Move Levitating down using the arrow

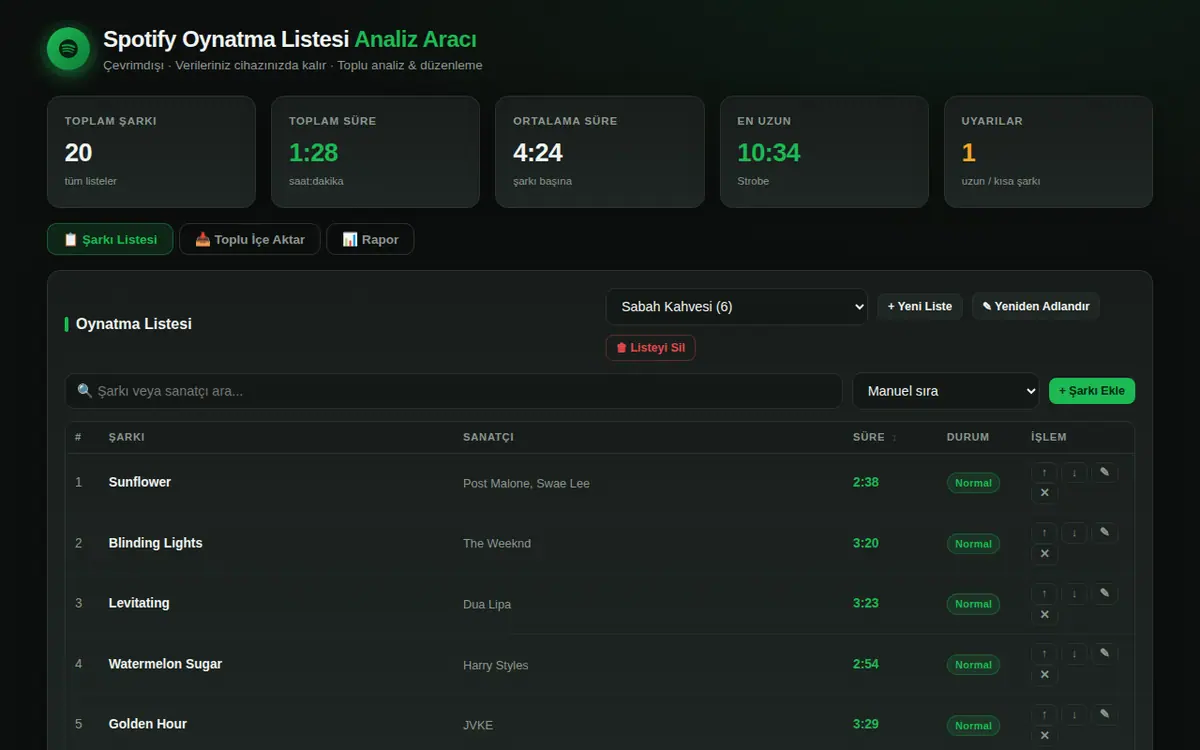[1074, 593]
